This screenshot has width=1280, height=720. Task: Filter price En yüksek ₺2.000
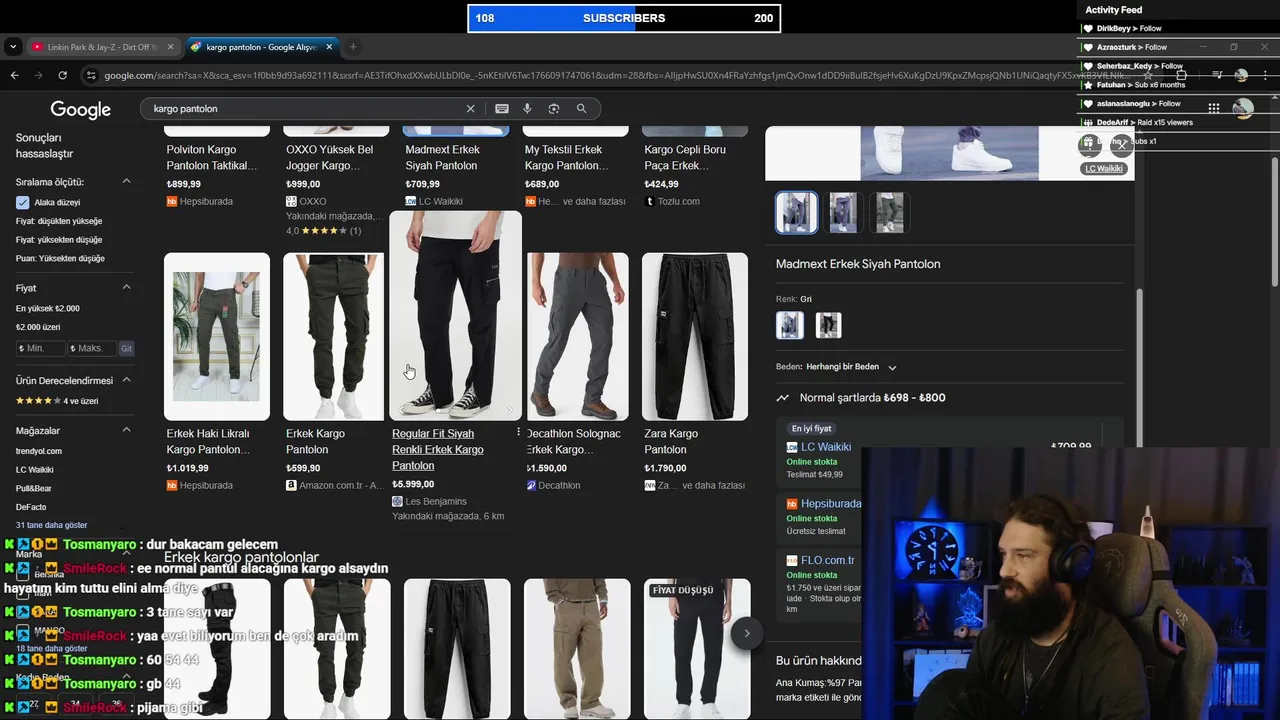coord(48,308)
